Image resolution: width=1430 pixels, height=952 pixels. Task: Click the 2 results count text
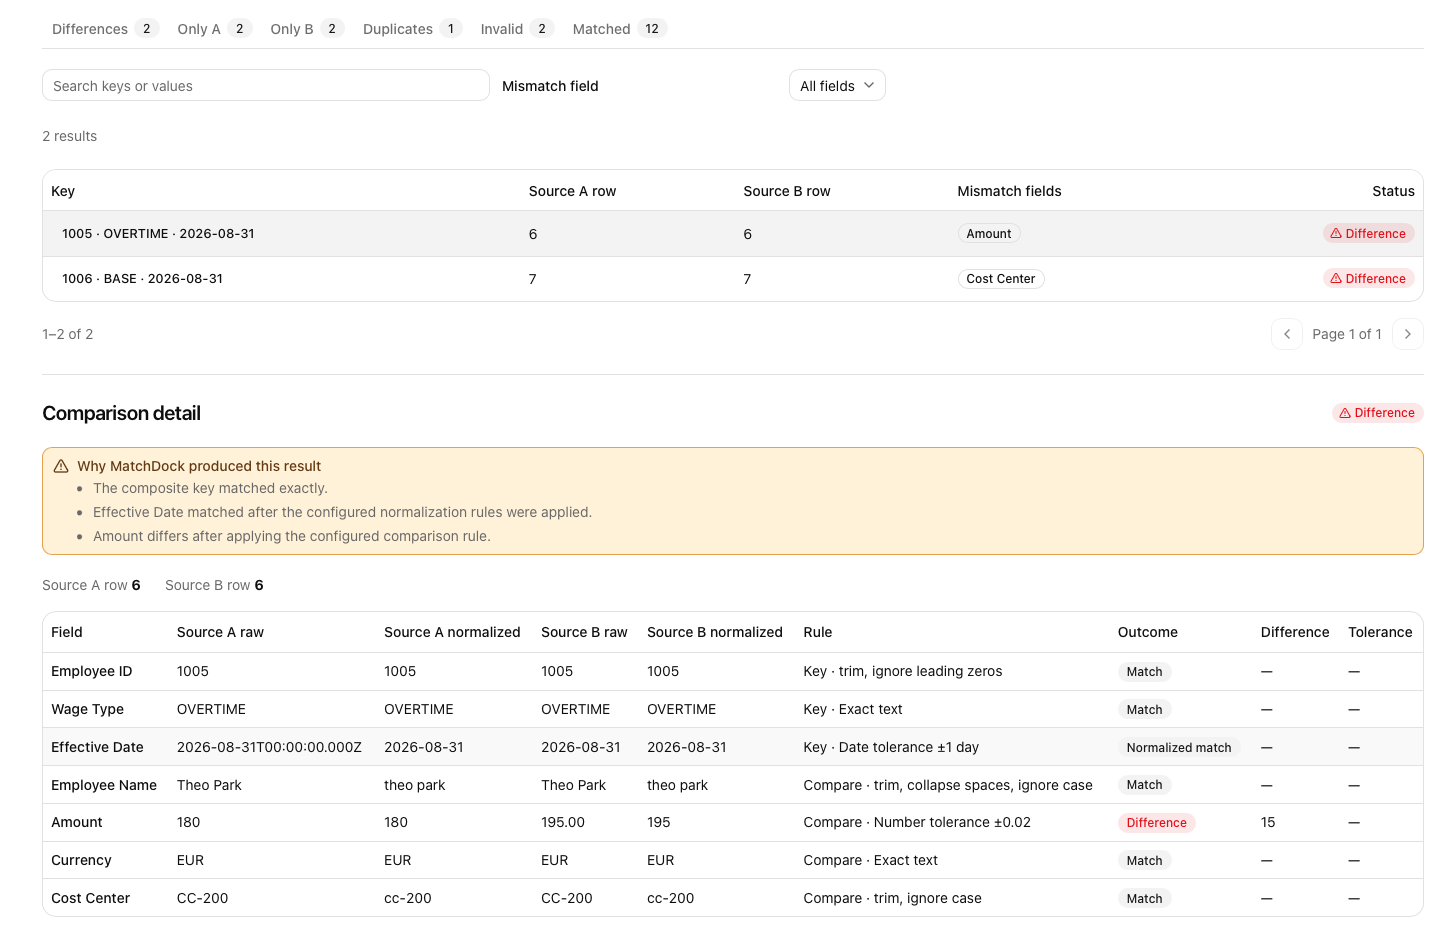pyautogui.click(x=69, y=136)
